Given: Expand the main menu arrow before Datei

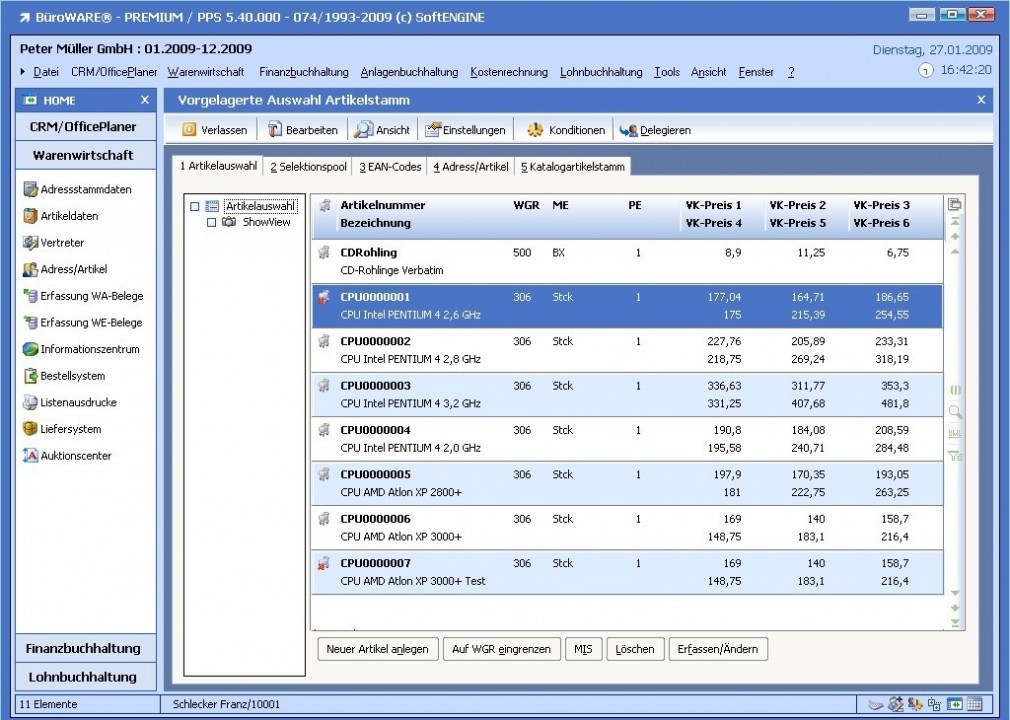Looking at the screenshot, I should pyautogui.click(x=23, y=71).
